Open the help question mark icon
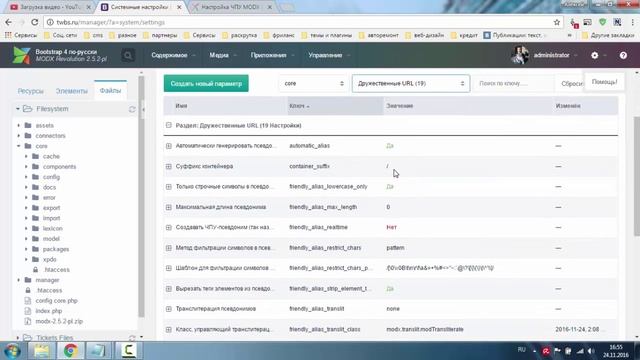The height and width of the screenshot is (360, 640). 623,55
